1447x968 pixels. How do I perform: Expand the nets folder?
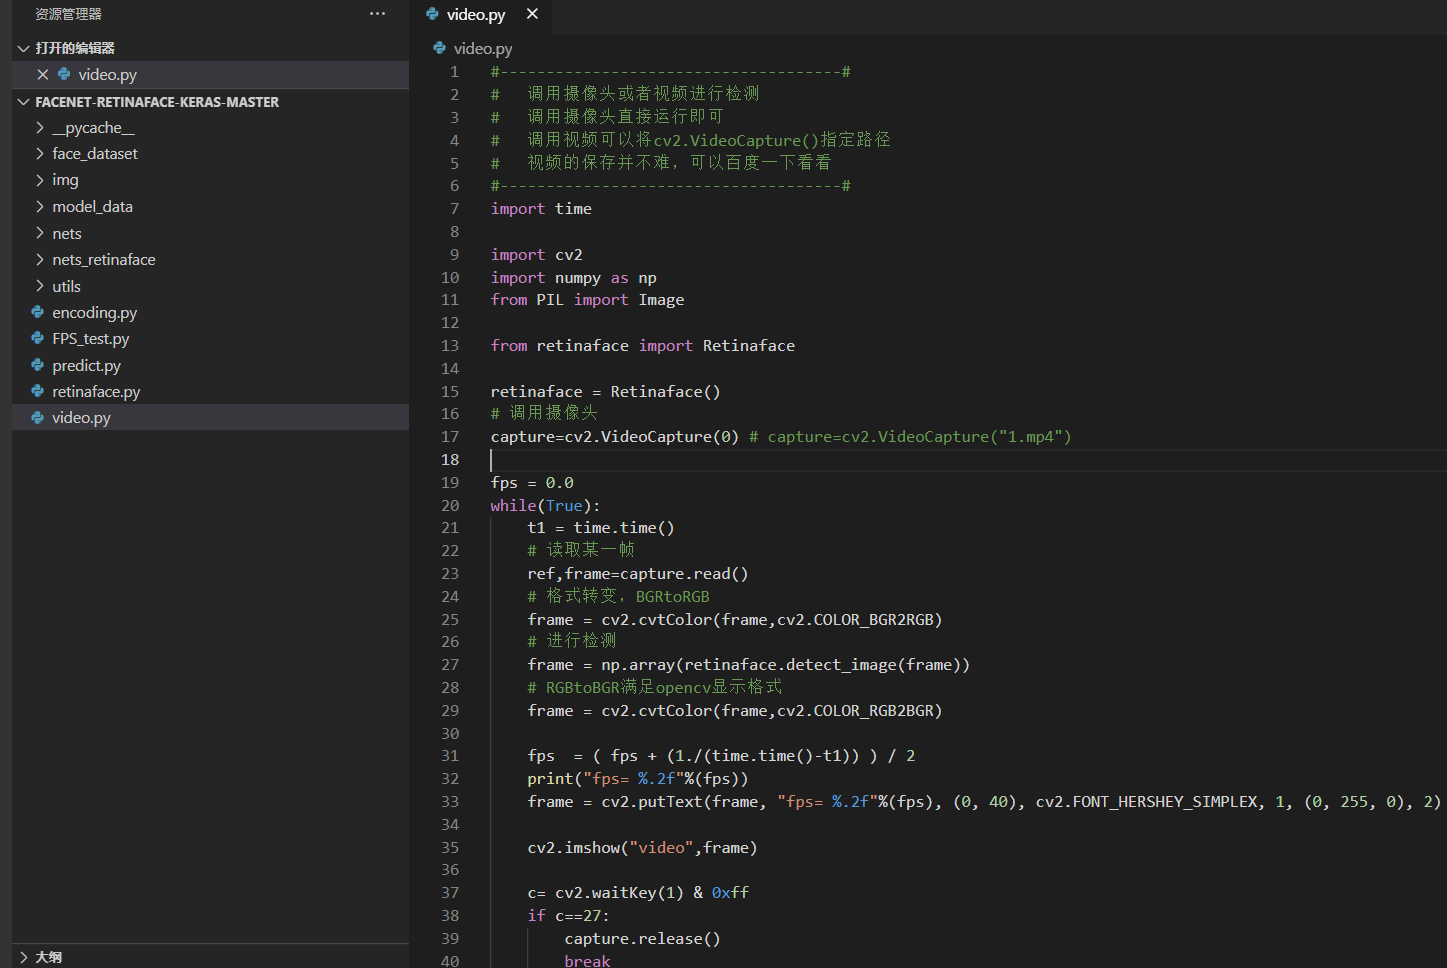click(40, 233)
